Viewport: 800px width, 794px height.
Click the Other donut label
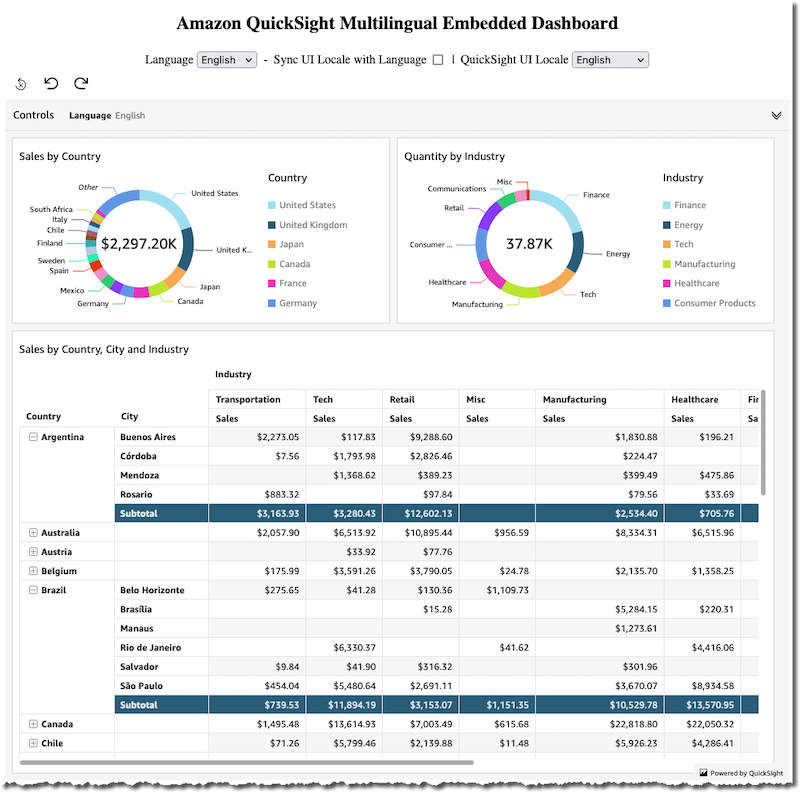tap(88, 187)
